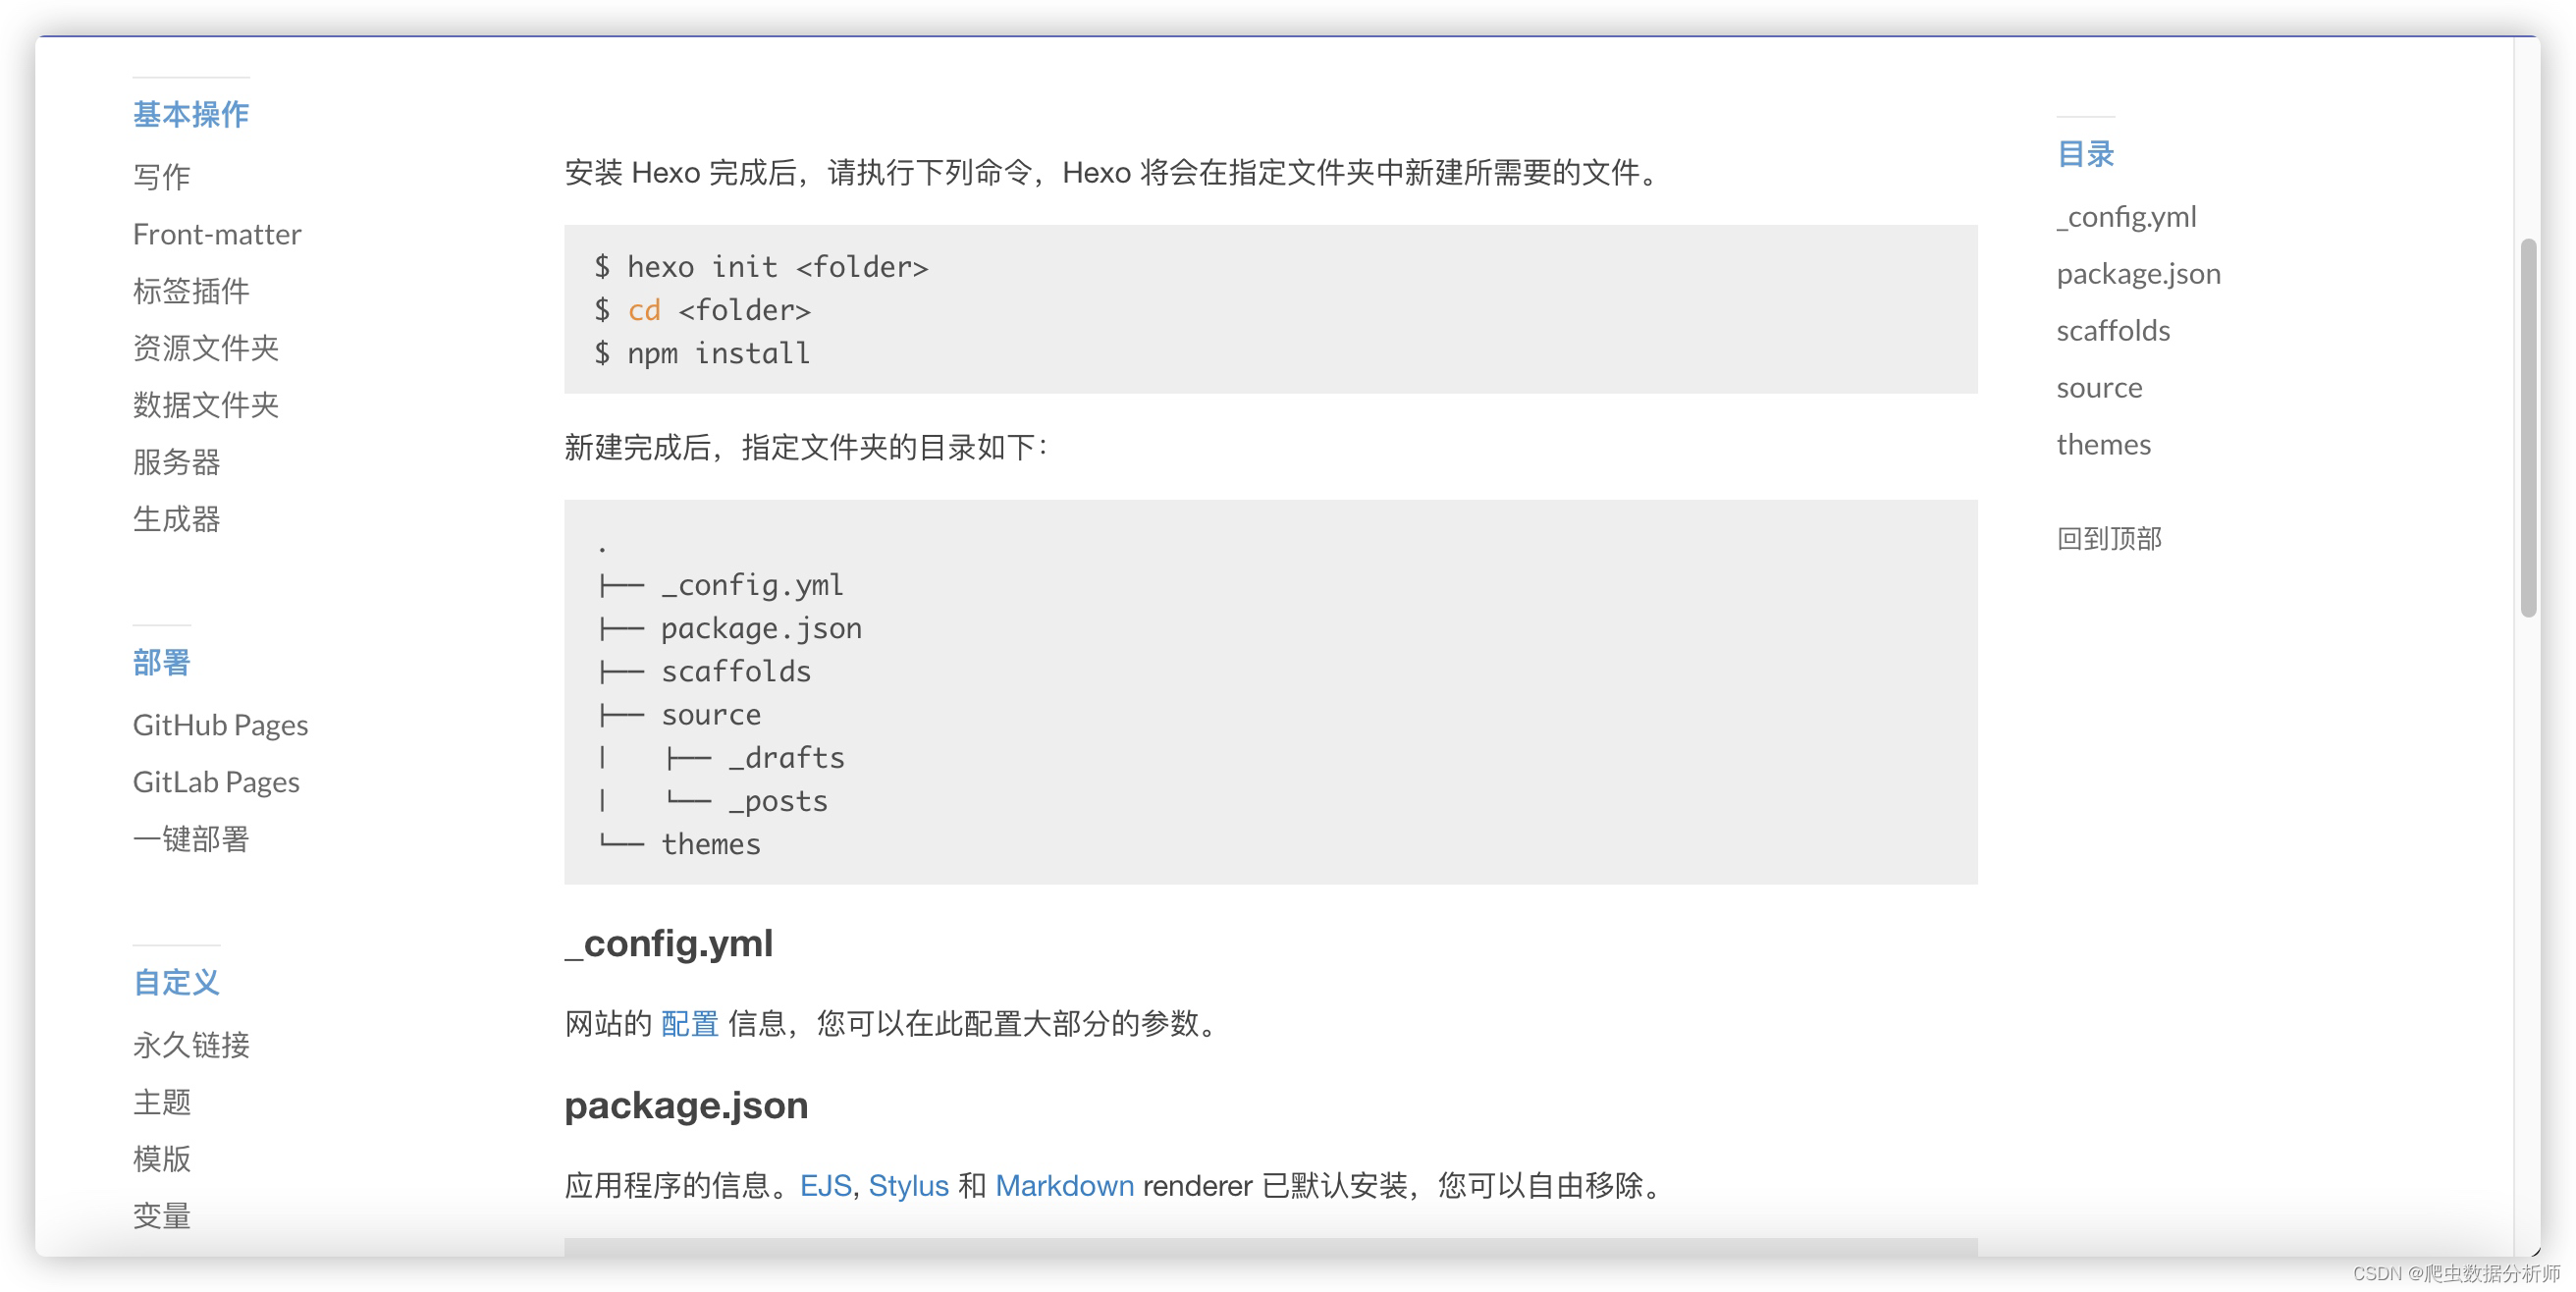Click source in the directory tree

click(x=711, y=714)
